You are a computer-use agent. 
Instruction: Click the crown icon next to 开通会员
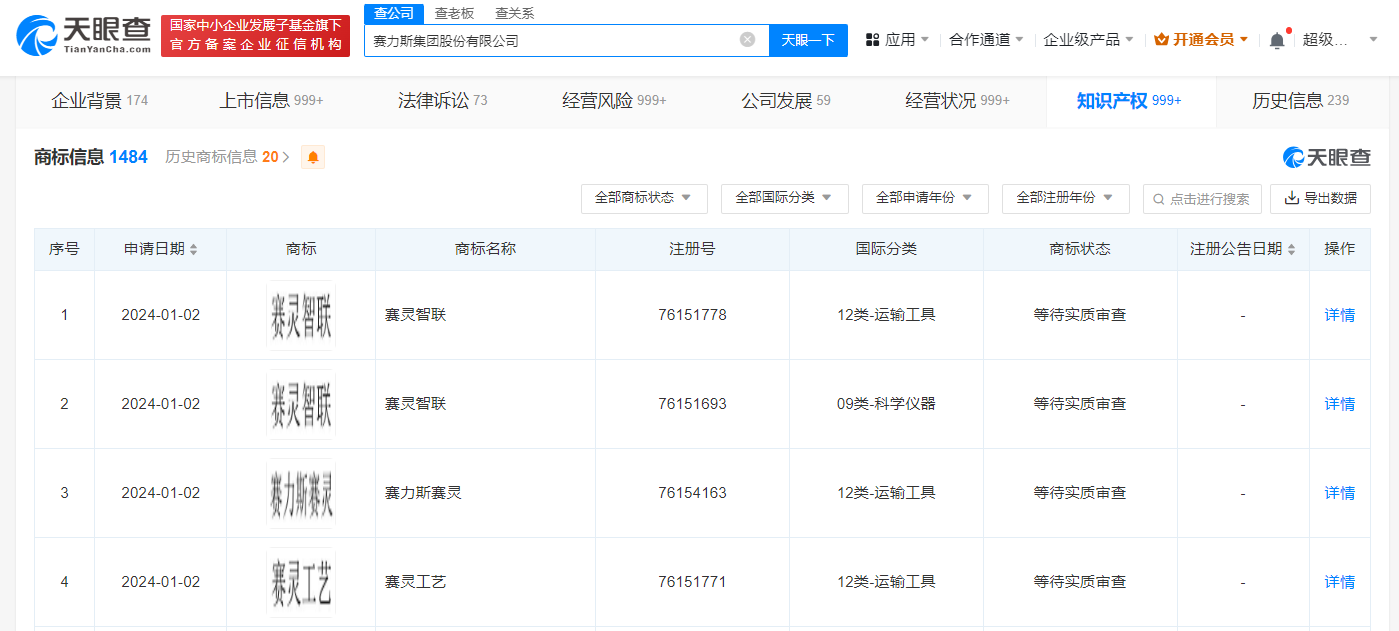point(1161,40)
